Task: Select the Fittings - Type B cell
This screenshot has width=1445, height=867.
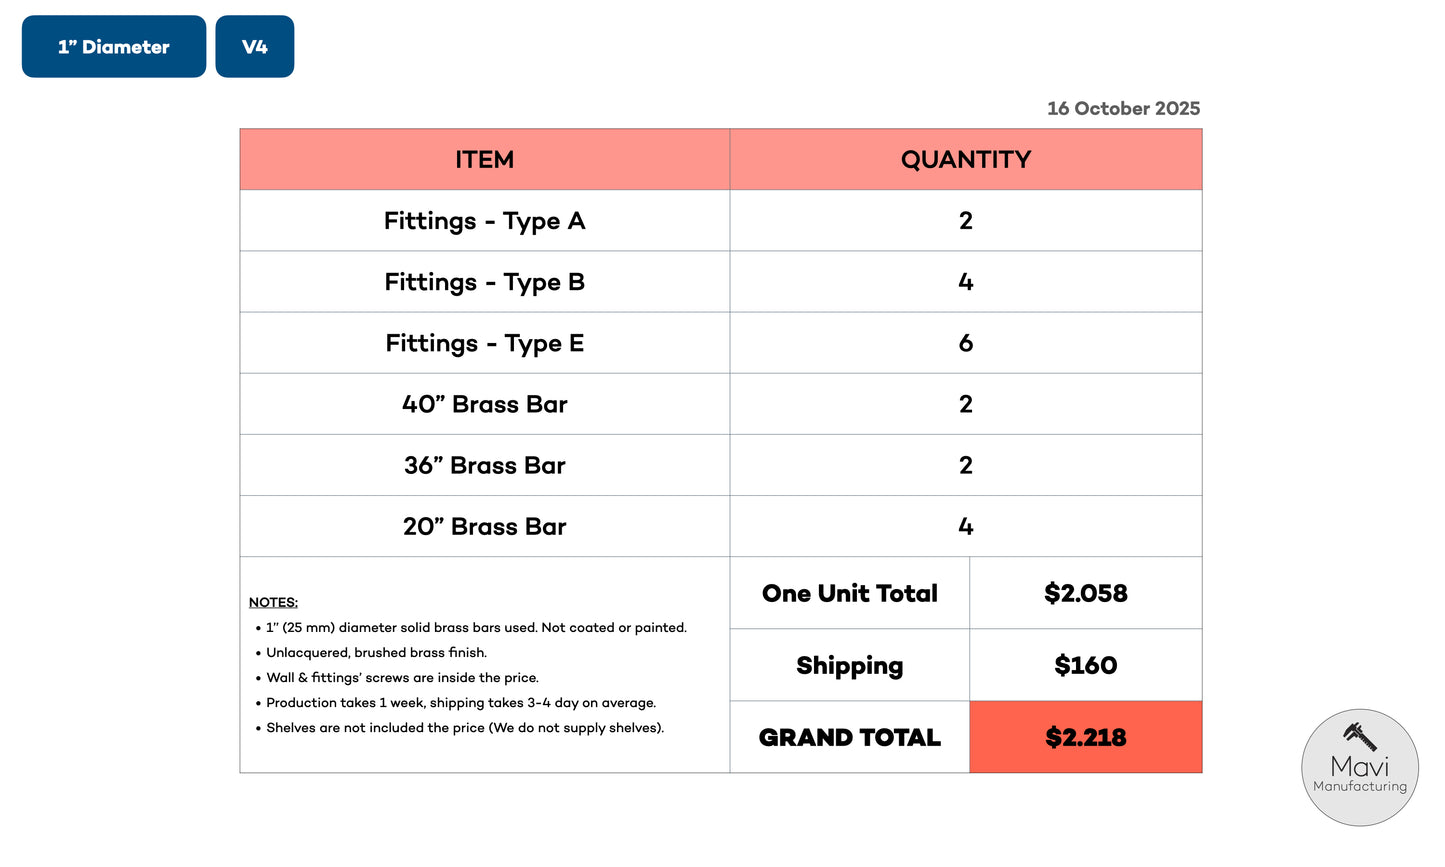Action: click(x=485, y=282)
